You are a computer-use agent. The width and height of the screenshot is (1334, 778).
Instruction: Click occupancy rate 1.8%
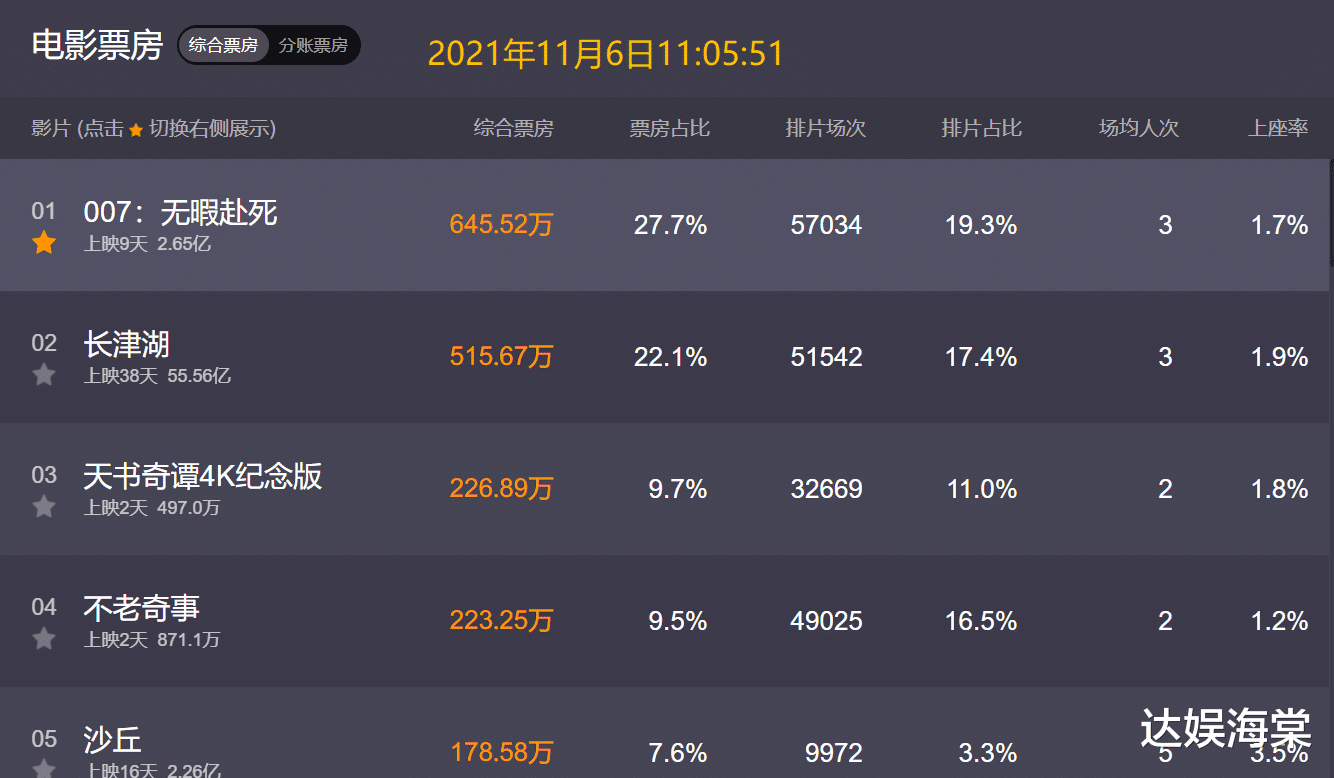(x=1280, y=489)
